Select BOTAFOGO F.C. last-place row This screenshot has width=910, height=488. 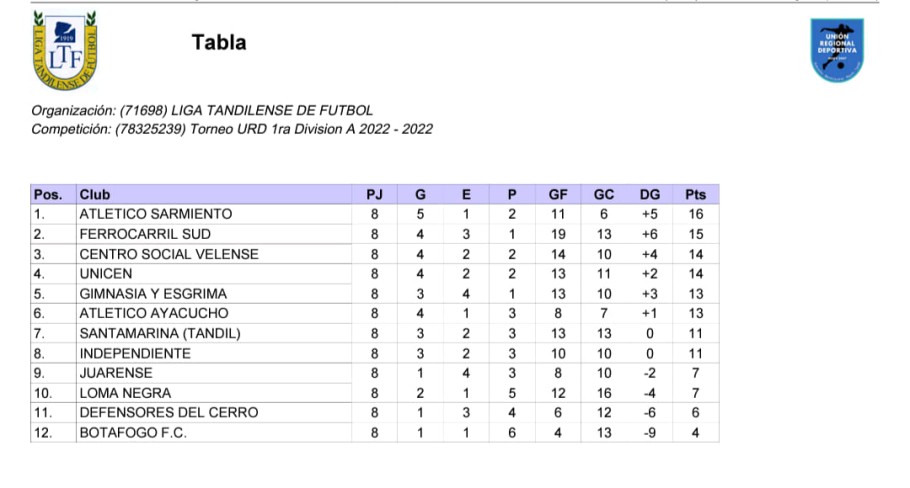[x=375, y=432]
